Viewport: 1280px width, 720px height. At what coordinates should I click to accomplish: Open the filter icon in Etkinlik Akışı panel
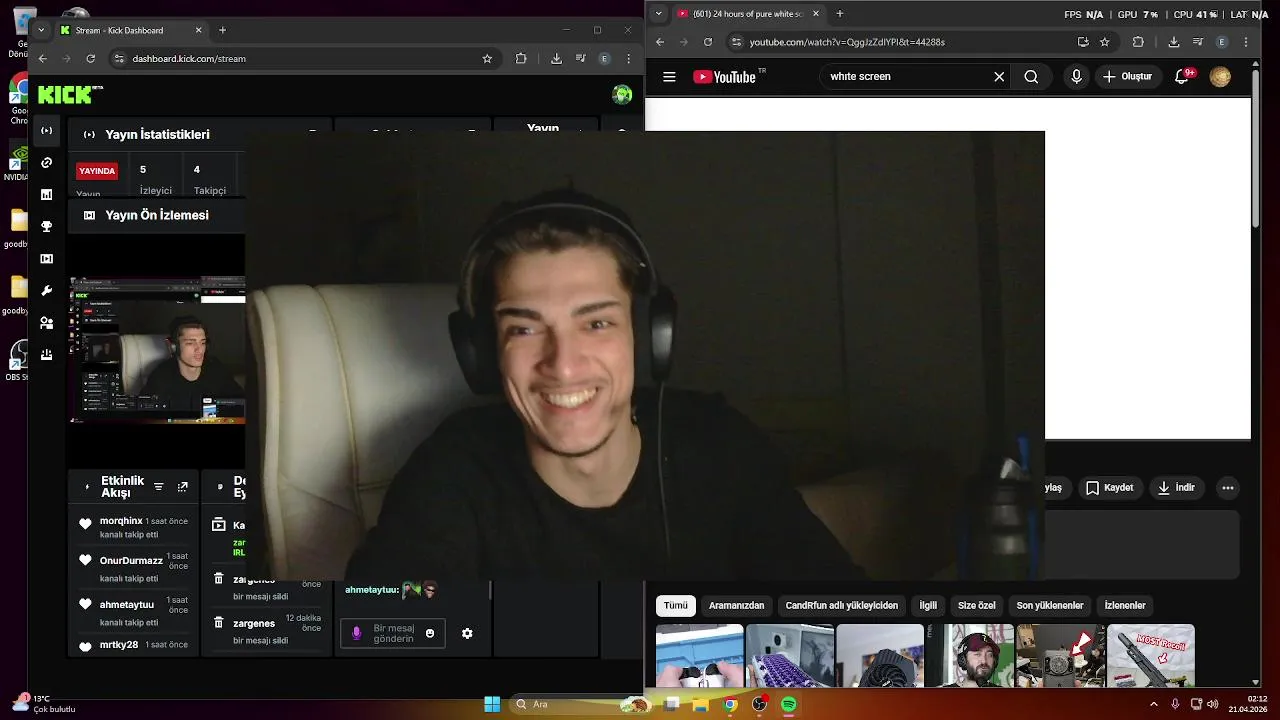158,487
